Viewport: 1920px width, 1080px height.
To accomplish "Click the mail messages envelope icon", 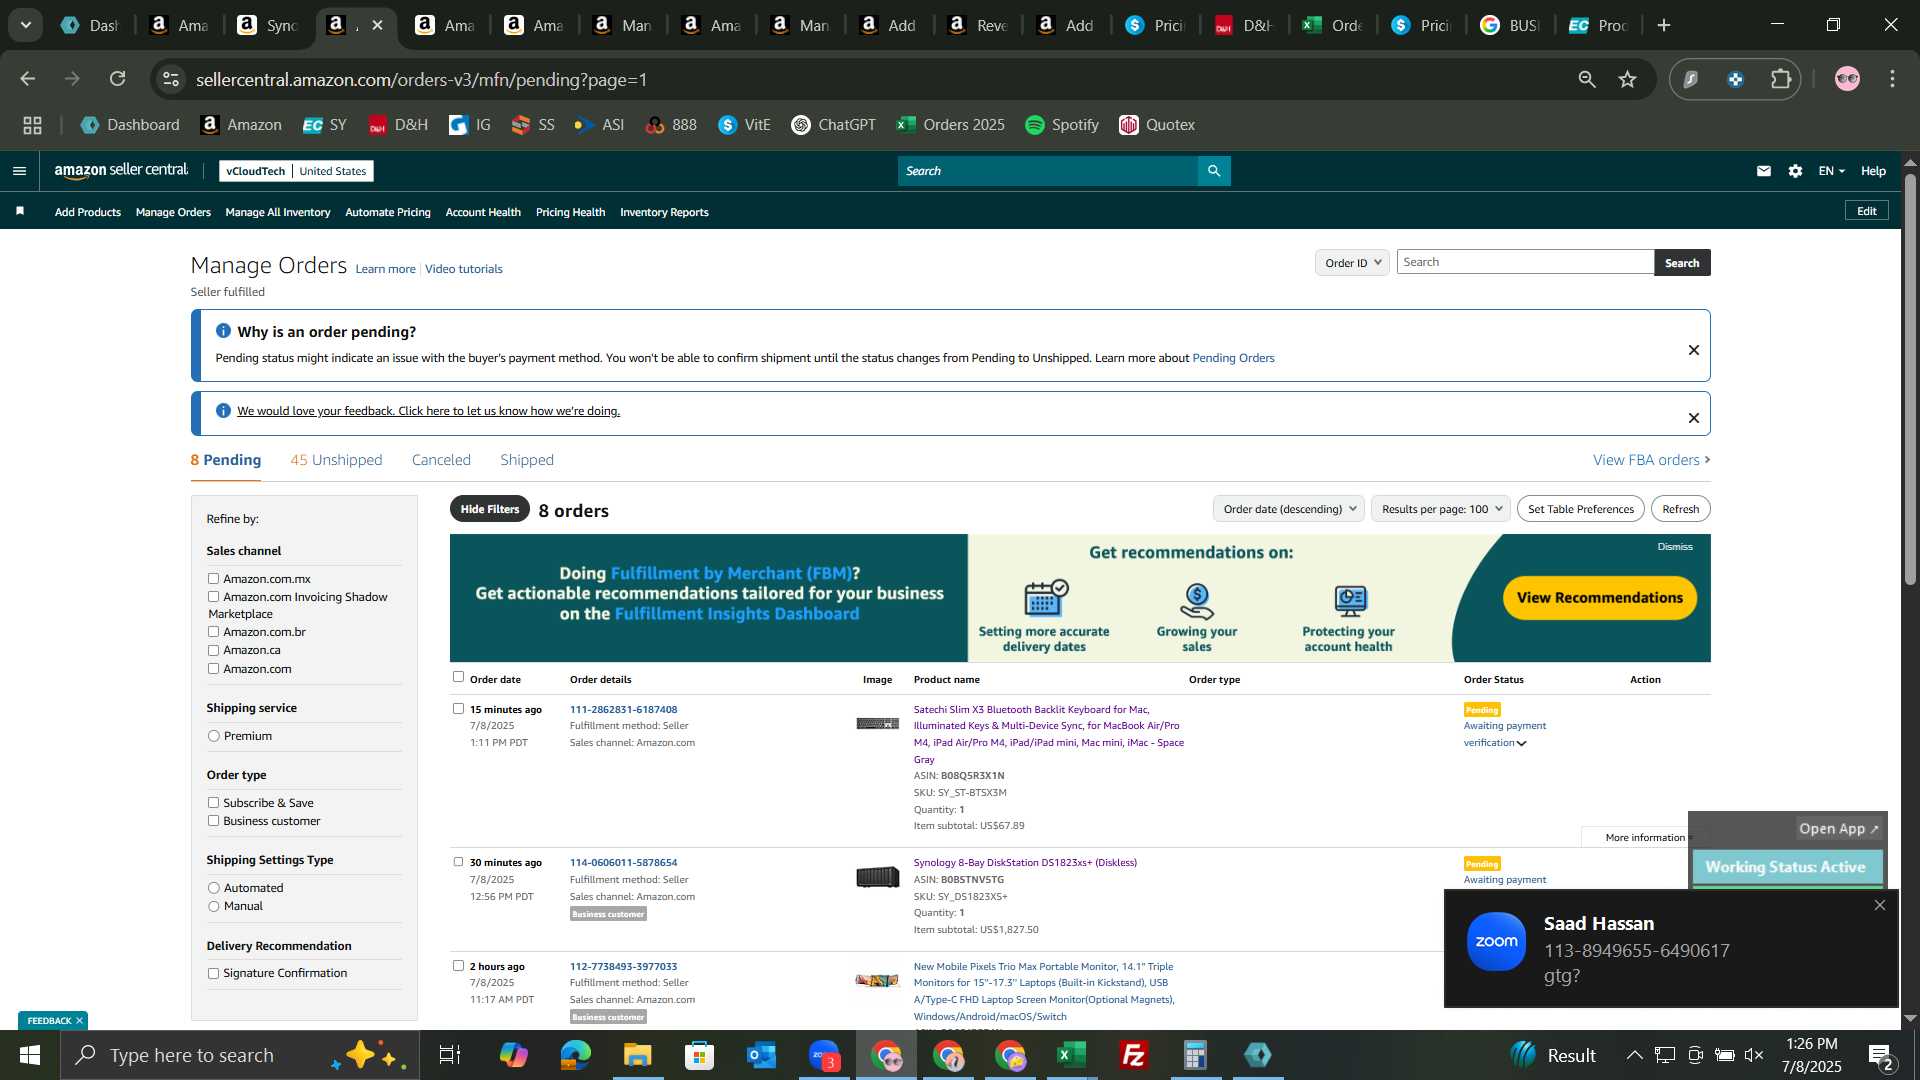I will [x=1764, y=171].
